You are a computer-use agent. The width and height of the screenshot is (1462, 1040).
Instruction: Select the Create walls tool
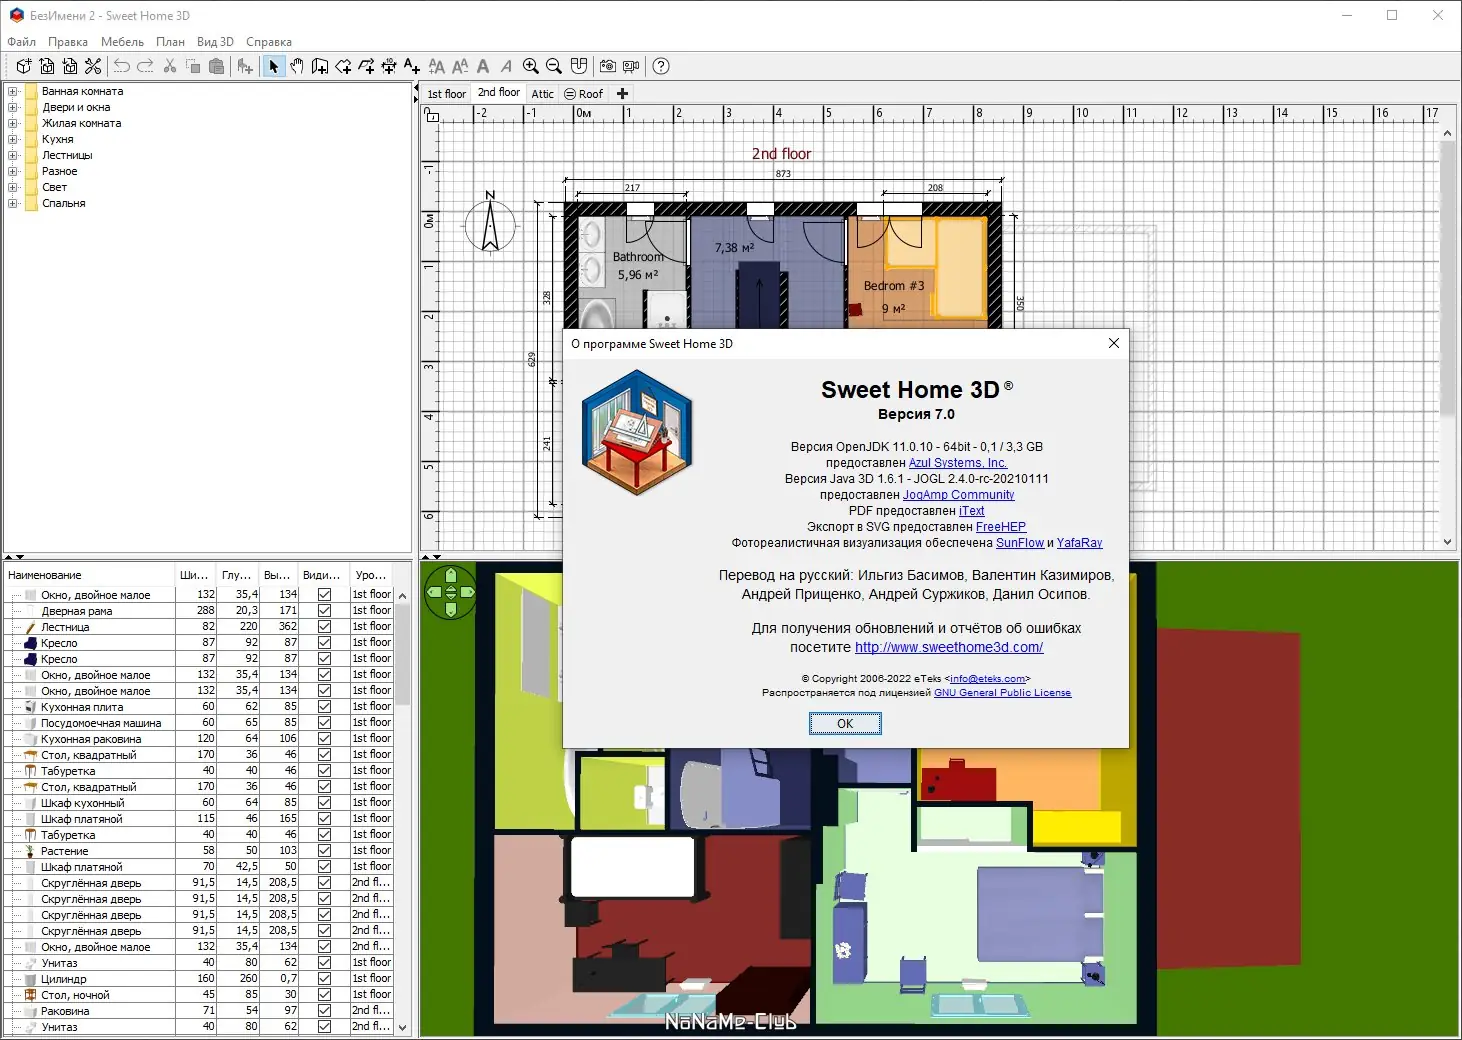pos(320,66)
